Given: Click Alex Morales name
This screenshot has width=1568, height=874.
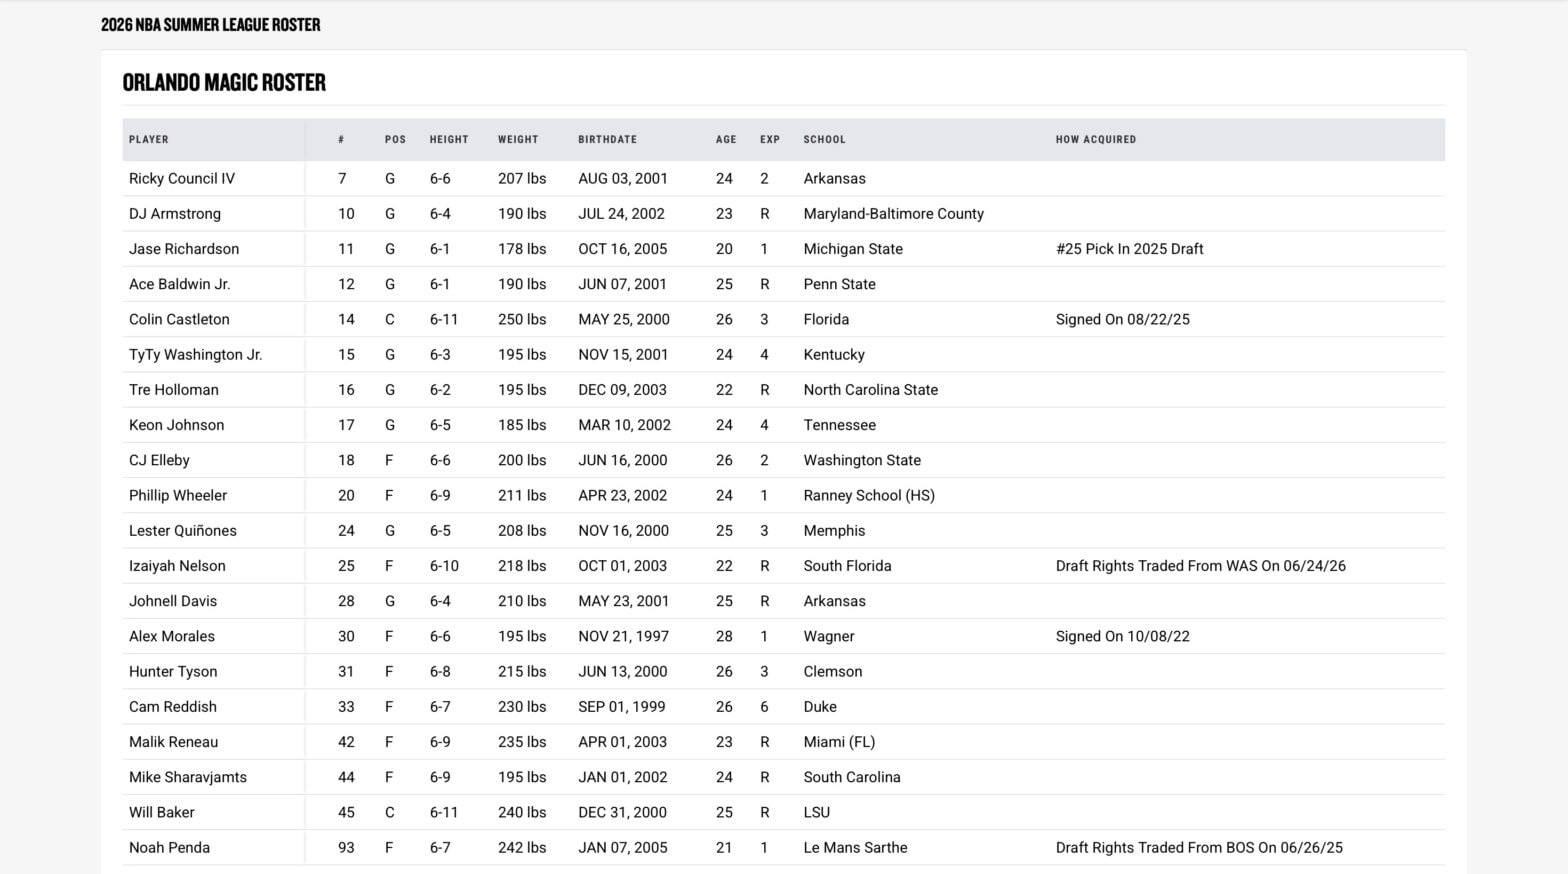Looking at the screenshot, I should 172,636.
